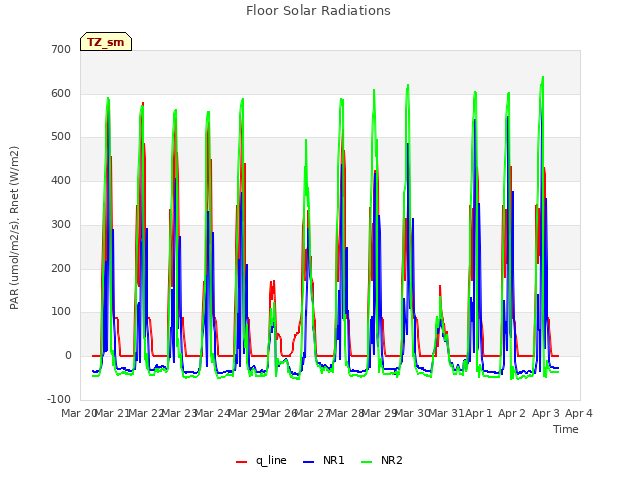Click the 200 y-axis tick label

pyautogui.click(x=61, y=269)
